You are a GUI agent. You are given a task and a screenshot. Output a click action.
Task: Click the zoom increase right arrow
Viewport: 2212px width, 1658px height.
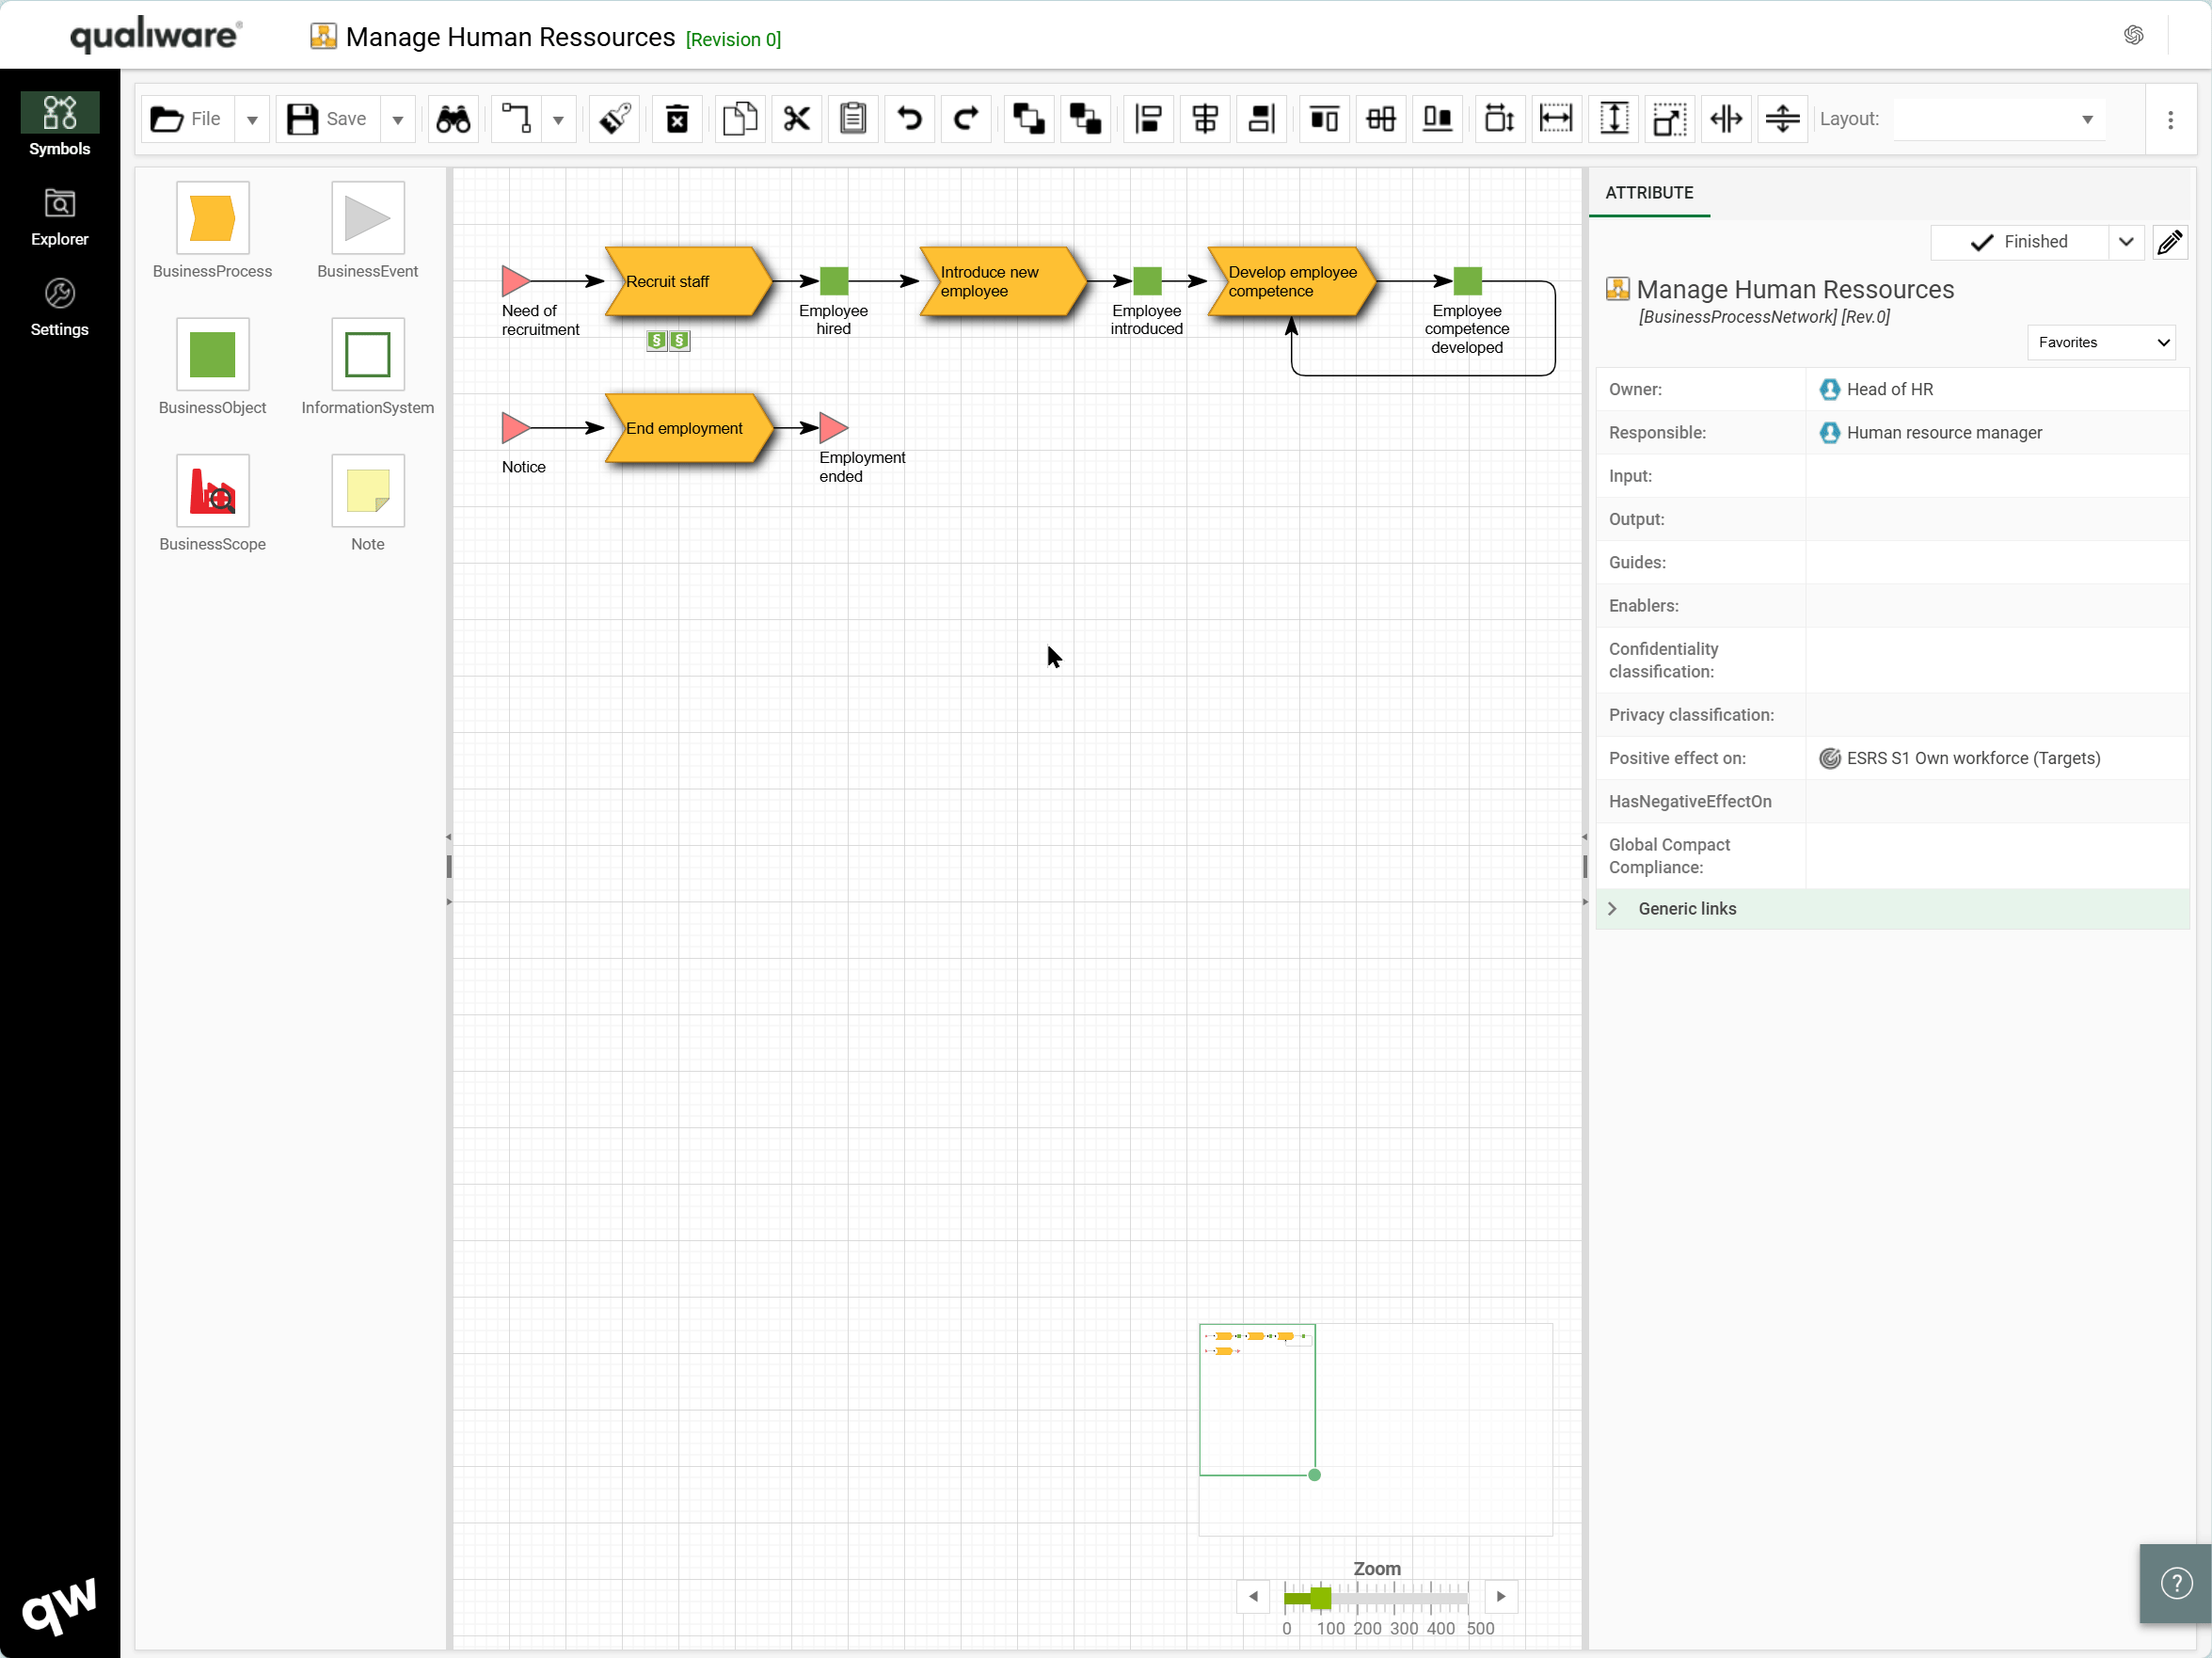coord(1501,1597)
